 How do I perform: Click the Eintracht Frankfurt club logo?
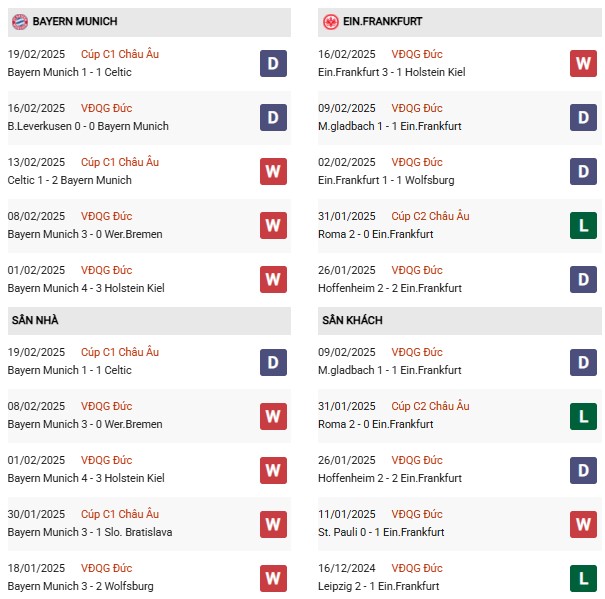tap(330, 21)
